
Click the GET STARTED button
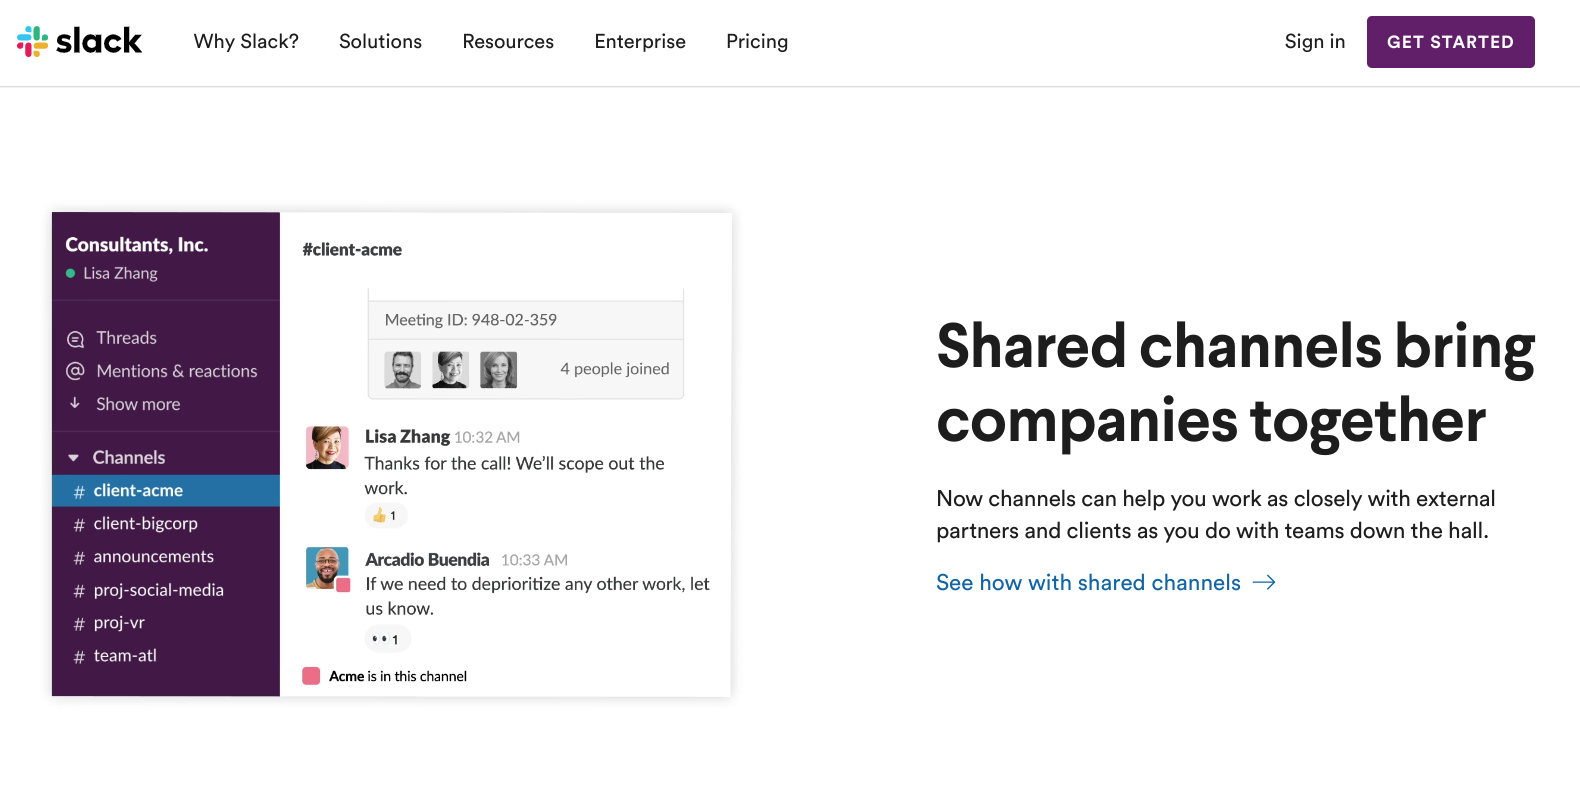pos(1450,42)
